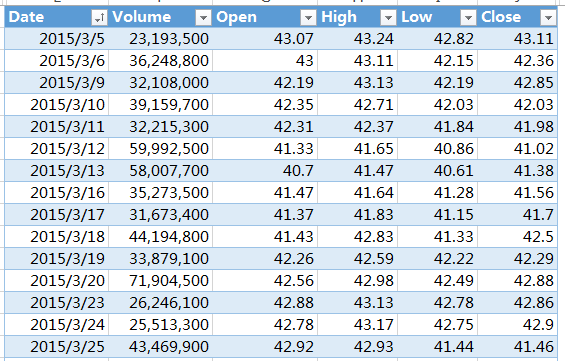
Task: Click volume cell 32,108,000
Action: pos(160,83)
